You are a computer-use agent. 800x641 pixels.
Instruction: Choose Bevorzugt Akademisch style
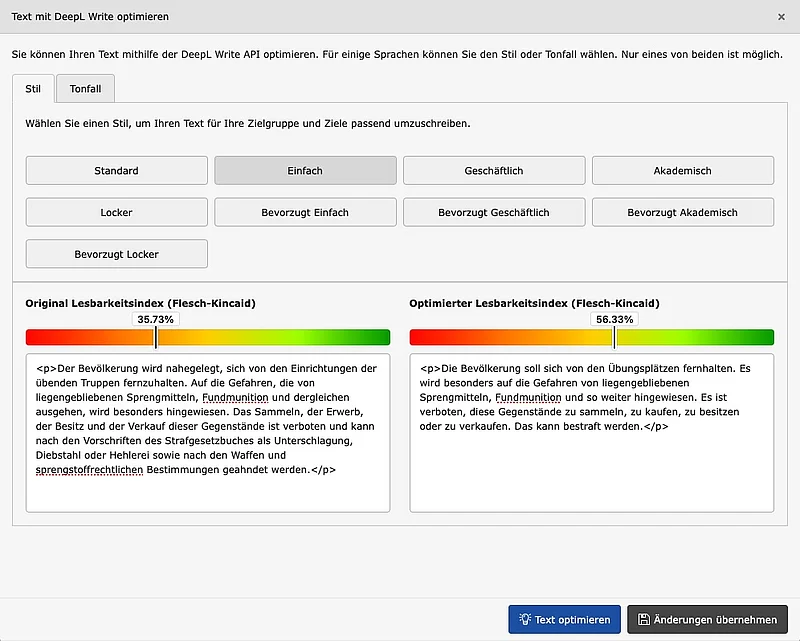683,212
